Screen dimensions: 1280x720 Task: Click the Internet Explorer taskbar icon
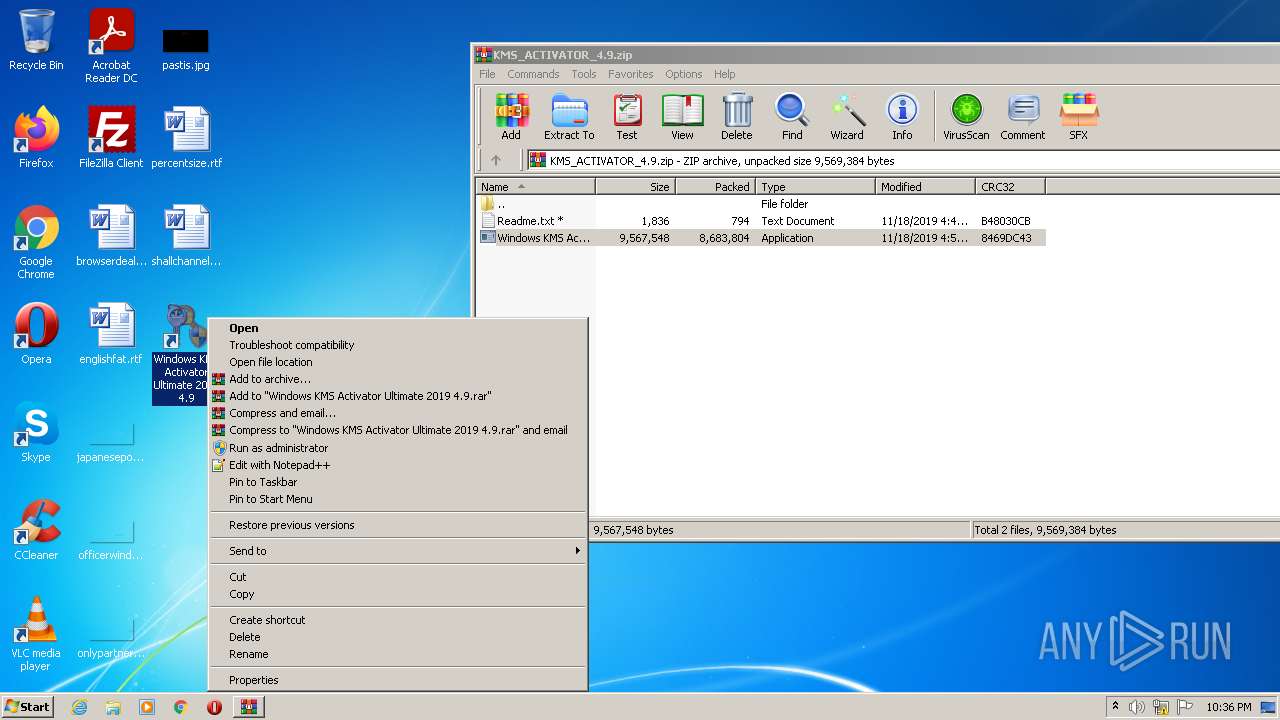(x=79, y=707)
